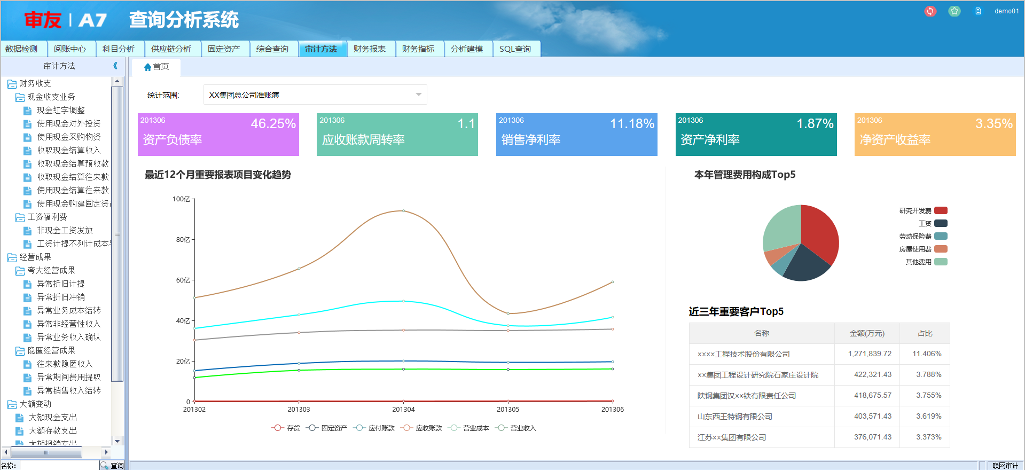Collapse sidebar using the double-chevron icon
Viewport: 1025px width, 470px height.
[x=114, y=65]
